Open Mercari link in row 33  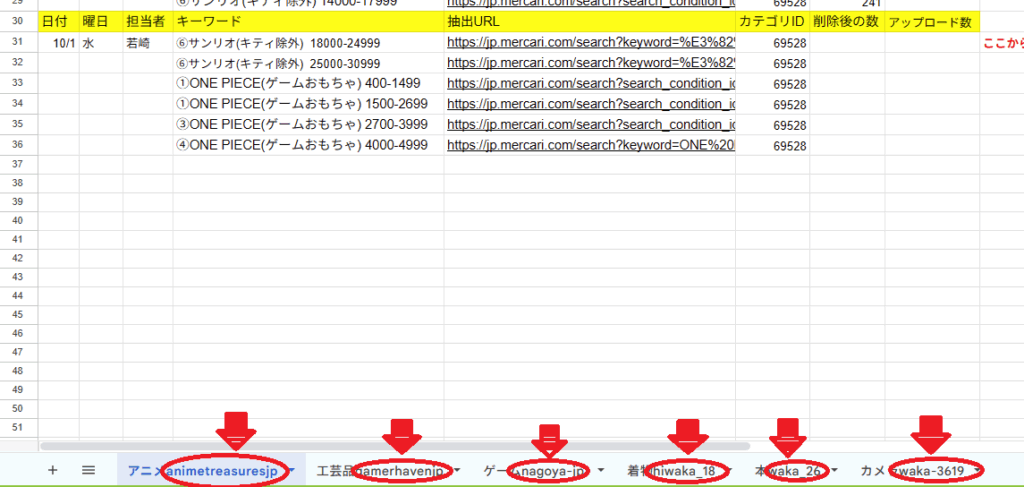(590, 84)
